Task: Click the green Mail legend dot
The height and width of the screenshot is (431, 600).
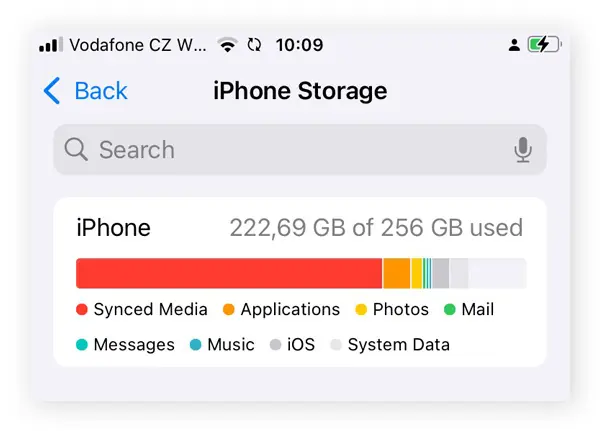Action: pyautogui.click(x=450, y=309)
